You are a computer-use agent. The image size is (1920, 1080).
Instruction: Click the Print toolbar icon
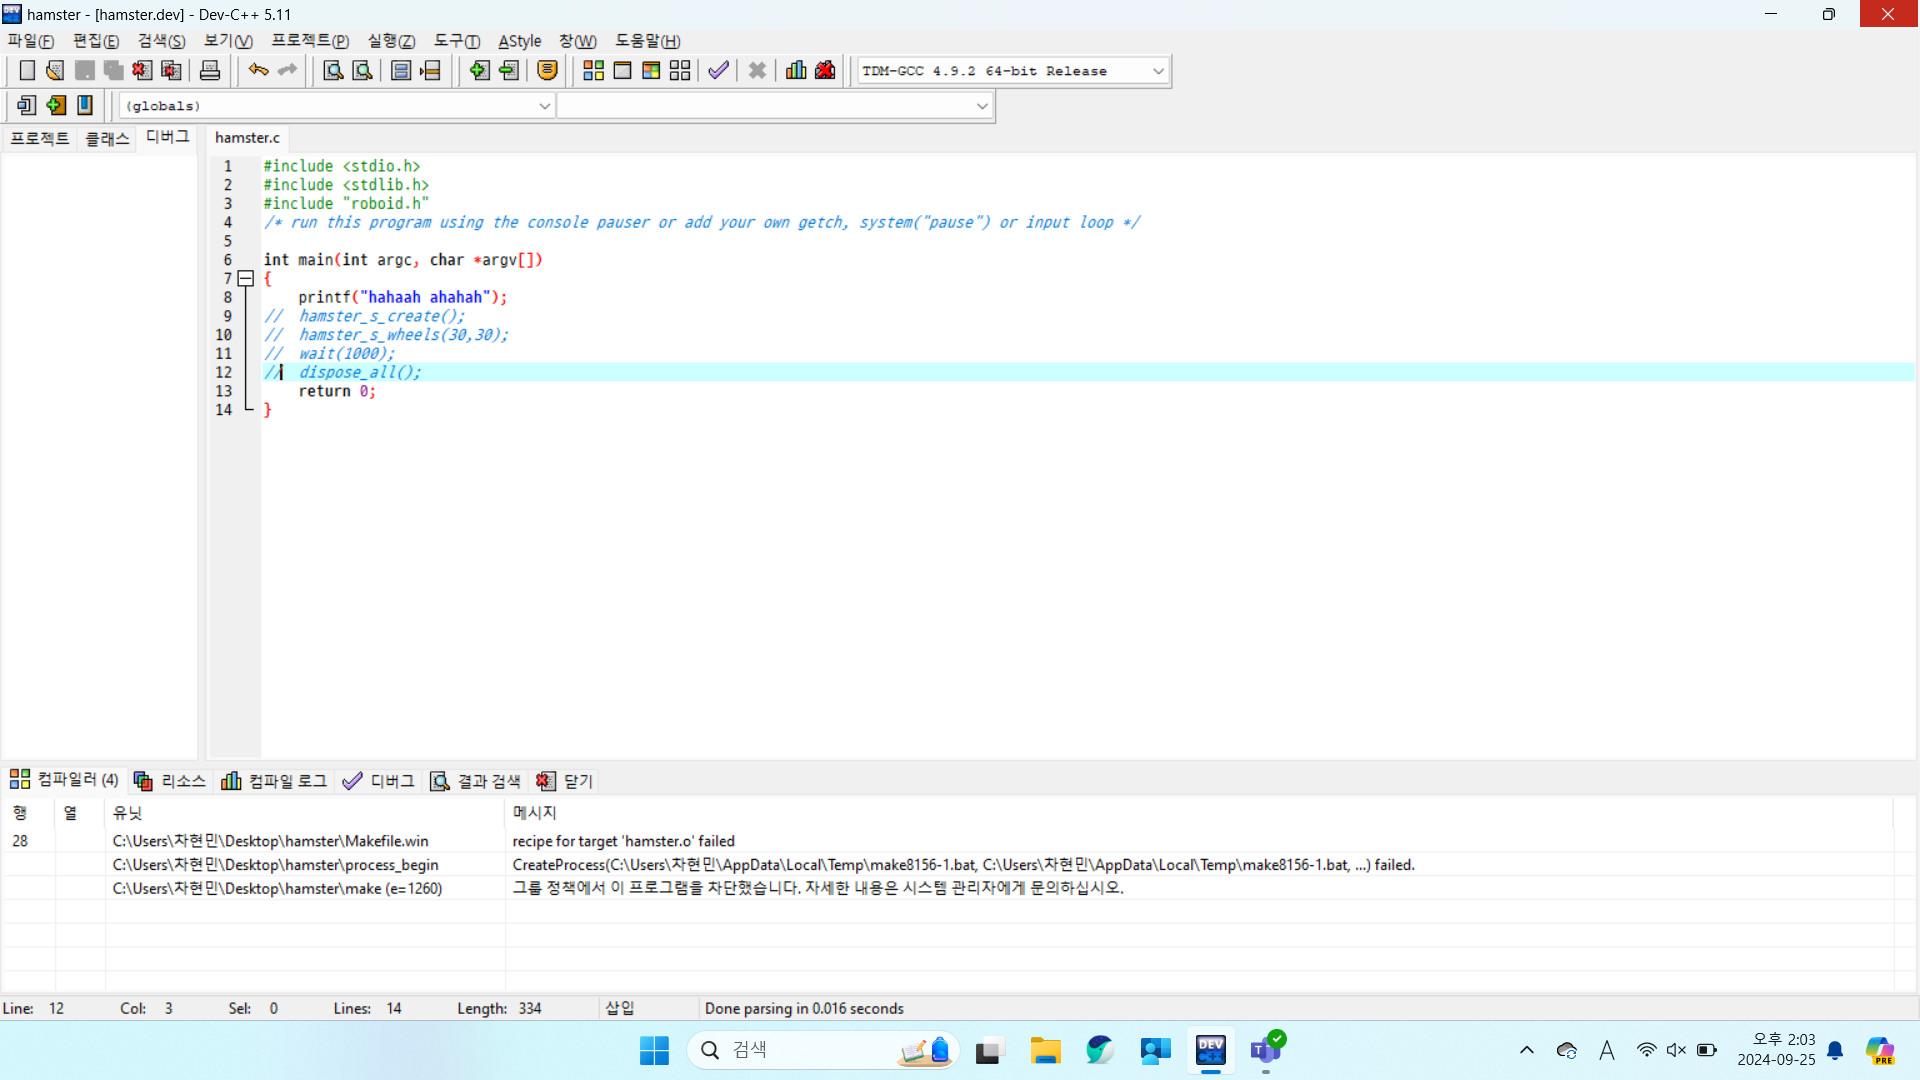[x=210, y=70]
